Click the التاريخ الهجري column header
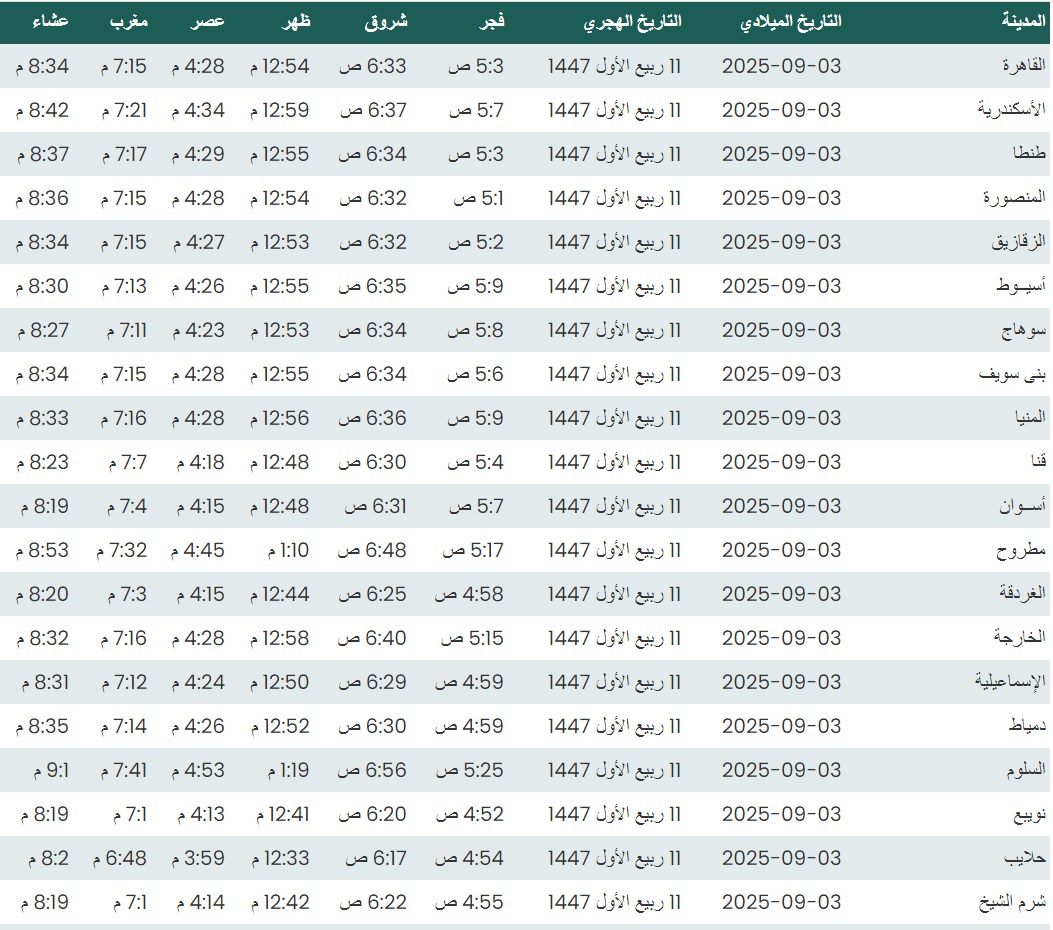Image resolution: width=1053 pixels, height=930 pixels. click(632, 21)
